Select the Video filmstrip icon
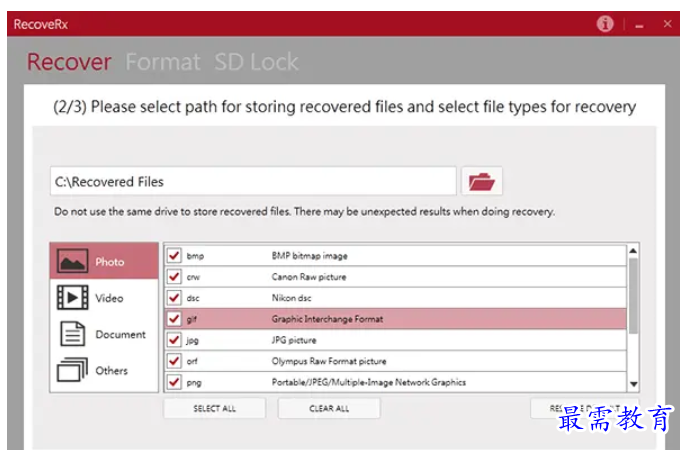The width and height of the screenshot is (680, 450). pos(72,297)
